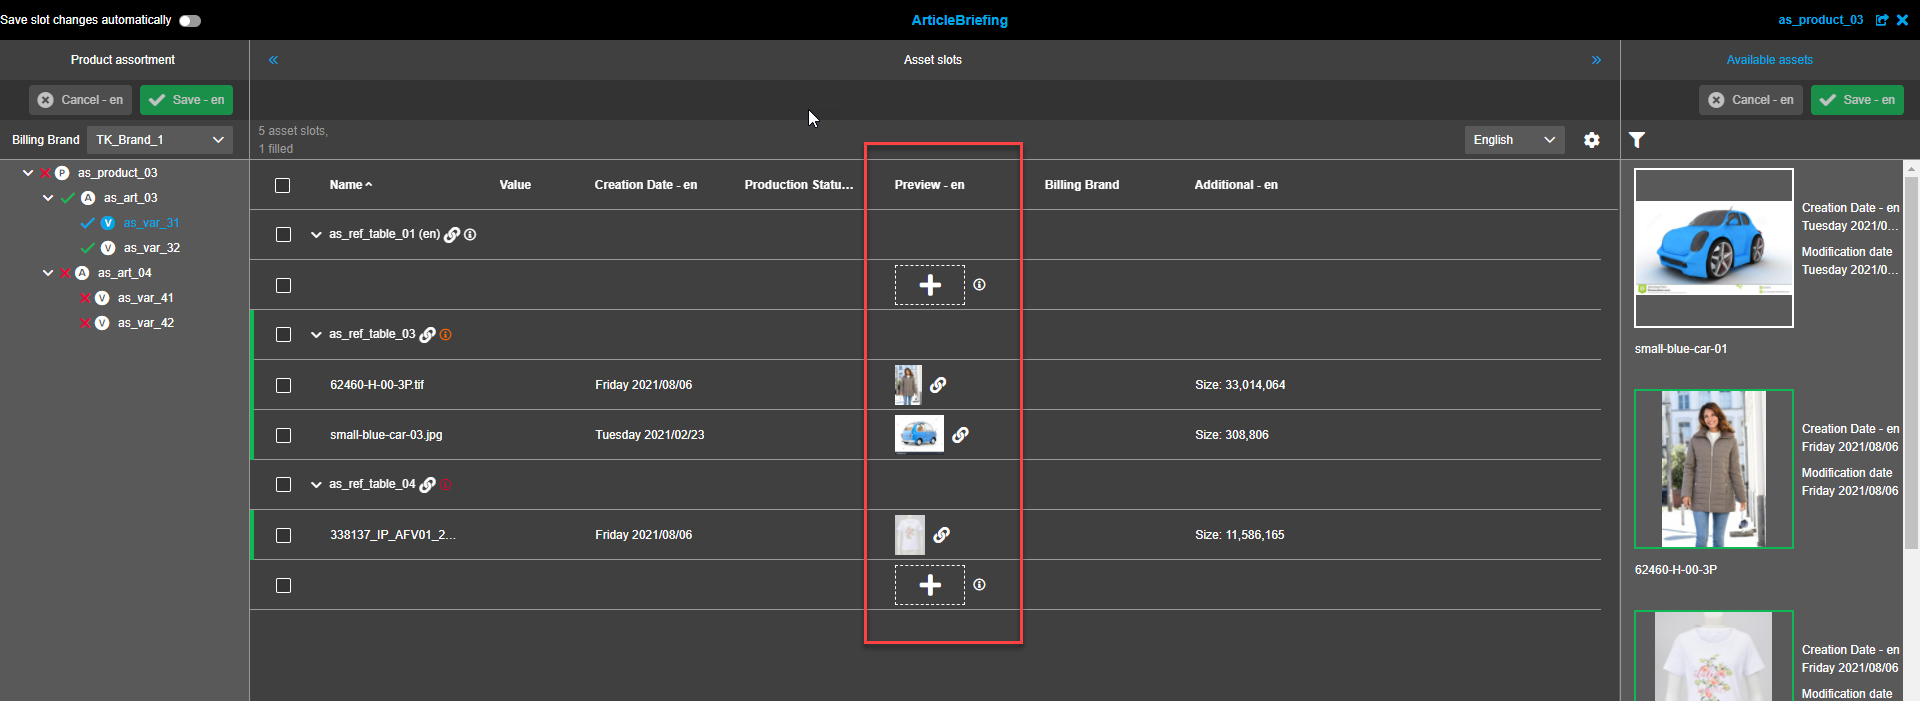
Task: Collapse the as_art_04 tree node
Action: [48, 273]
